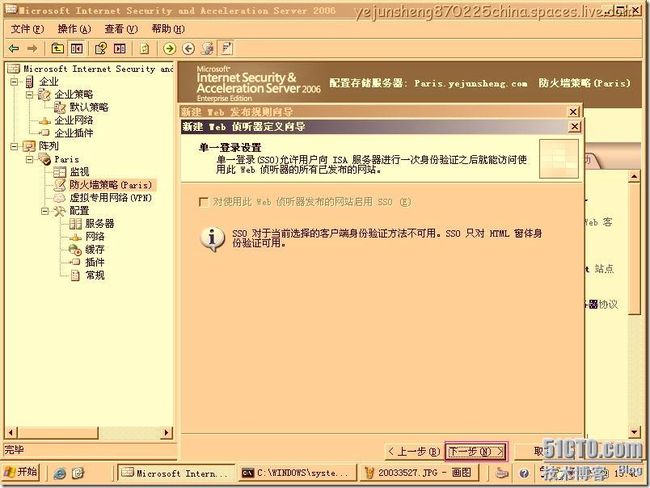Click the Up one level folder icon
The height and width of the screenshot is (488, 650).
pyautogui.click(x=57, y=49)
